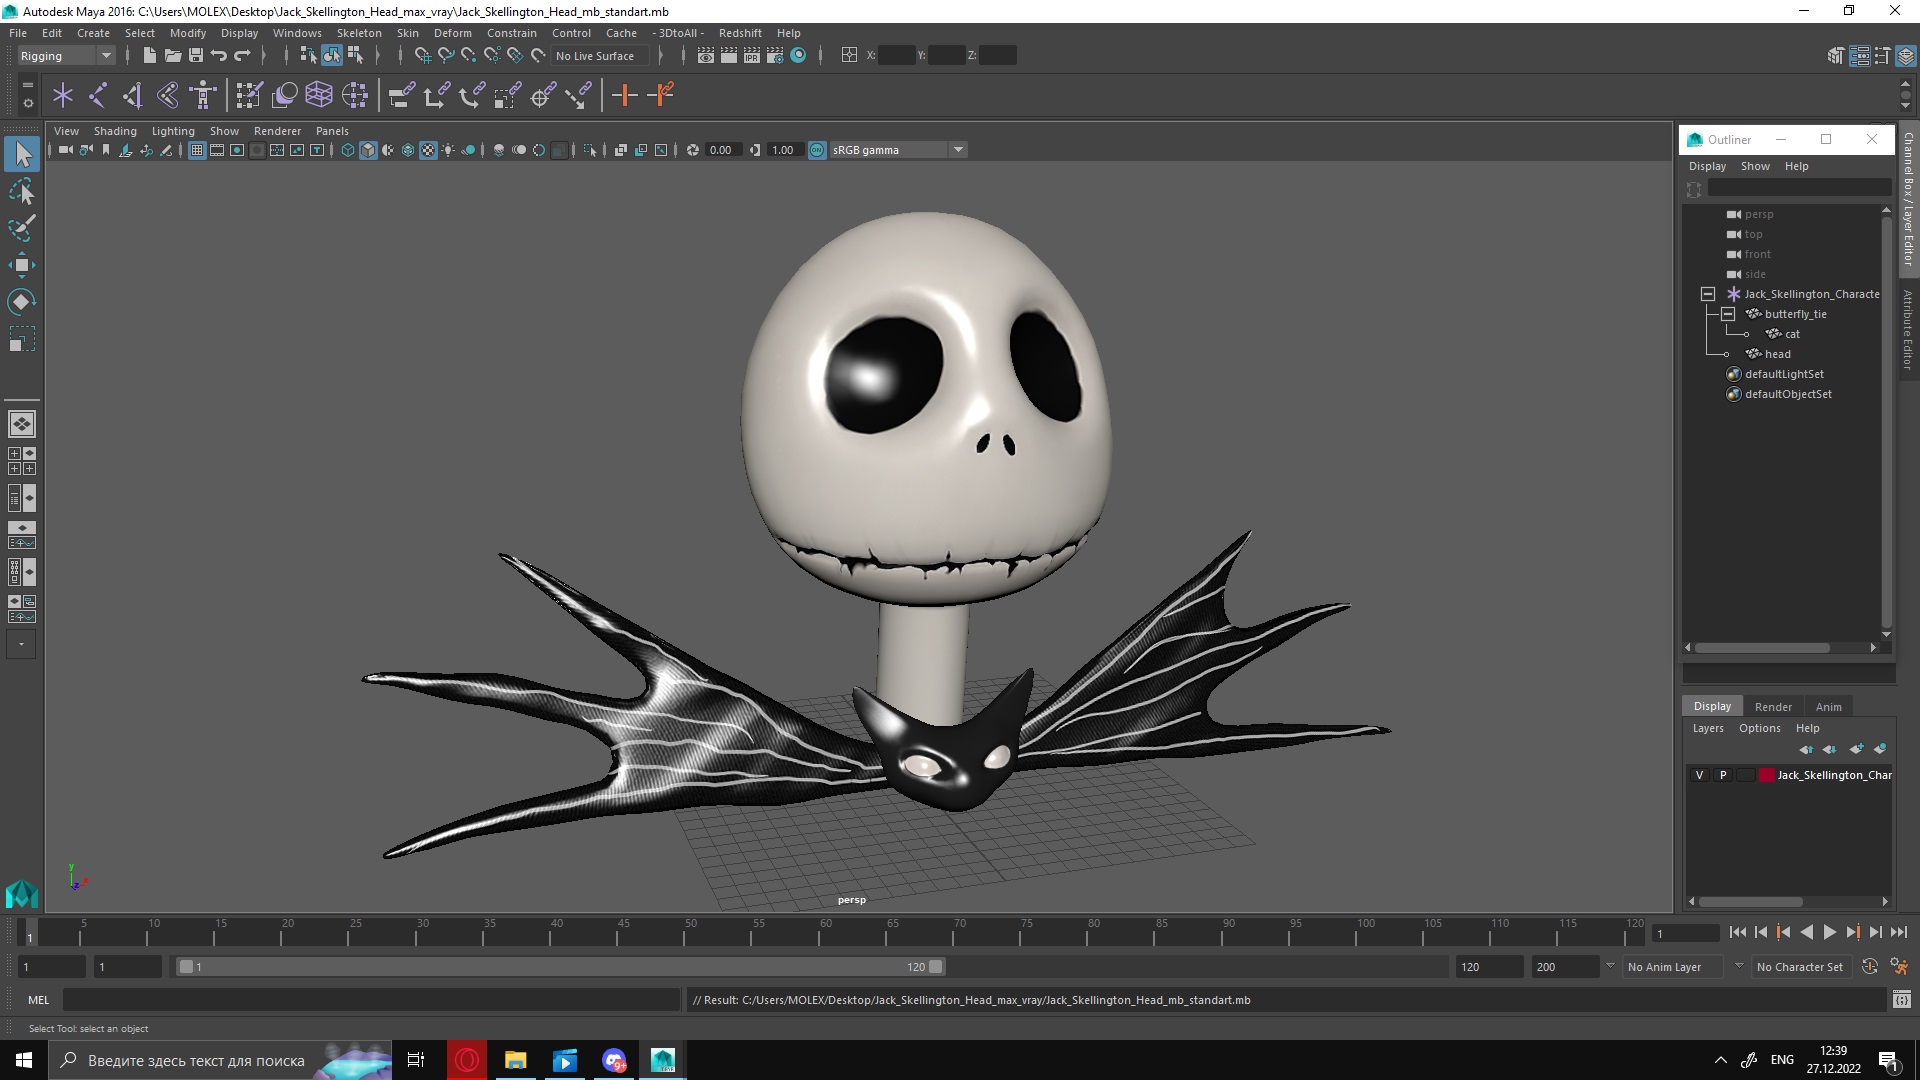
Task: Select defaultLightSet in Outliner
Action: 1784,374
